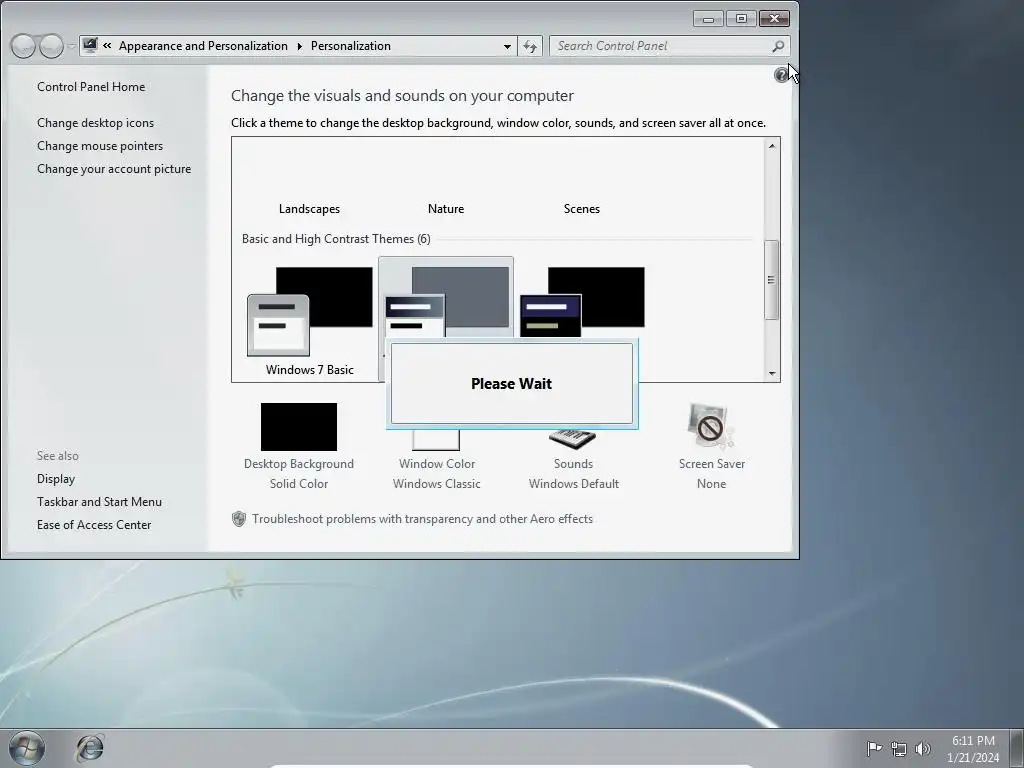Click the Screen Saver label link
Viewport: 1024px width, 768px height.
pos(711,464)
